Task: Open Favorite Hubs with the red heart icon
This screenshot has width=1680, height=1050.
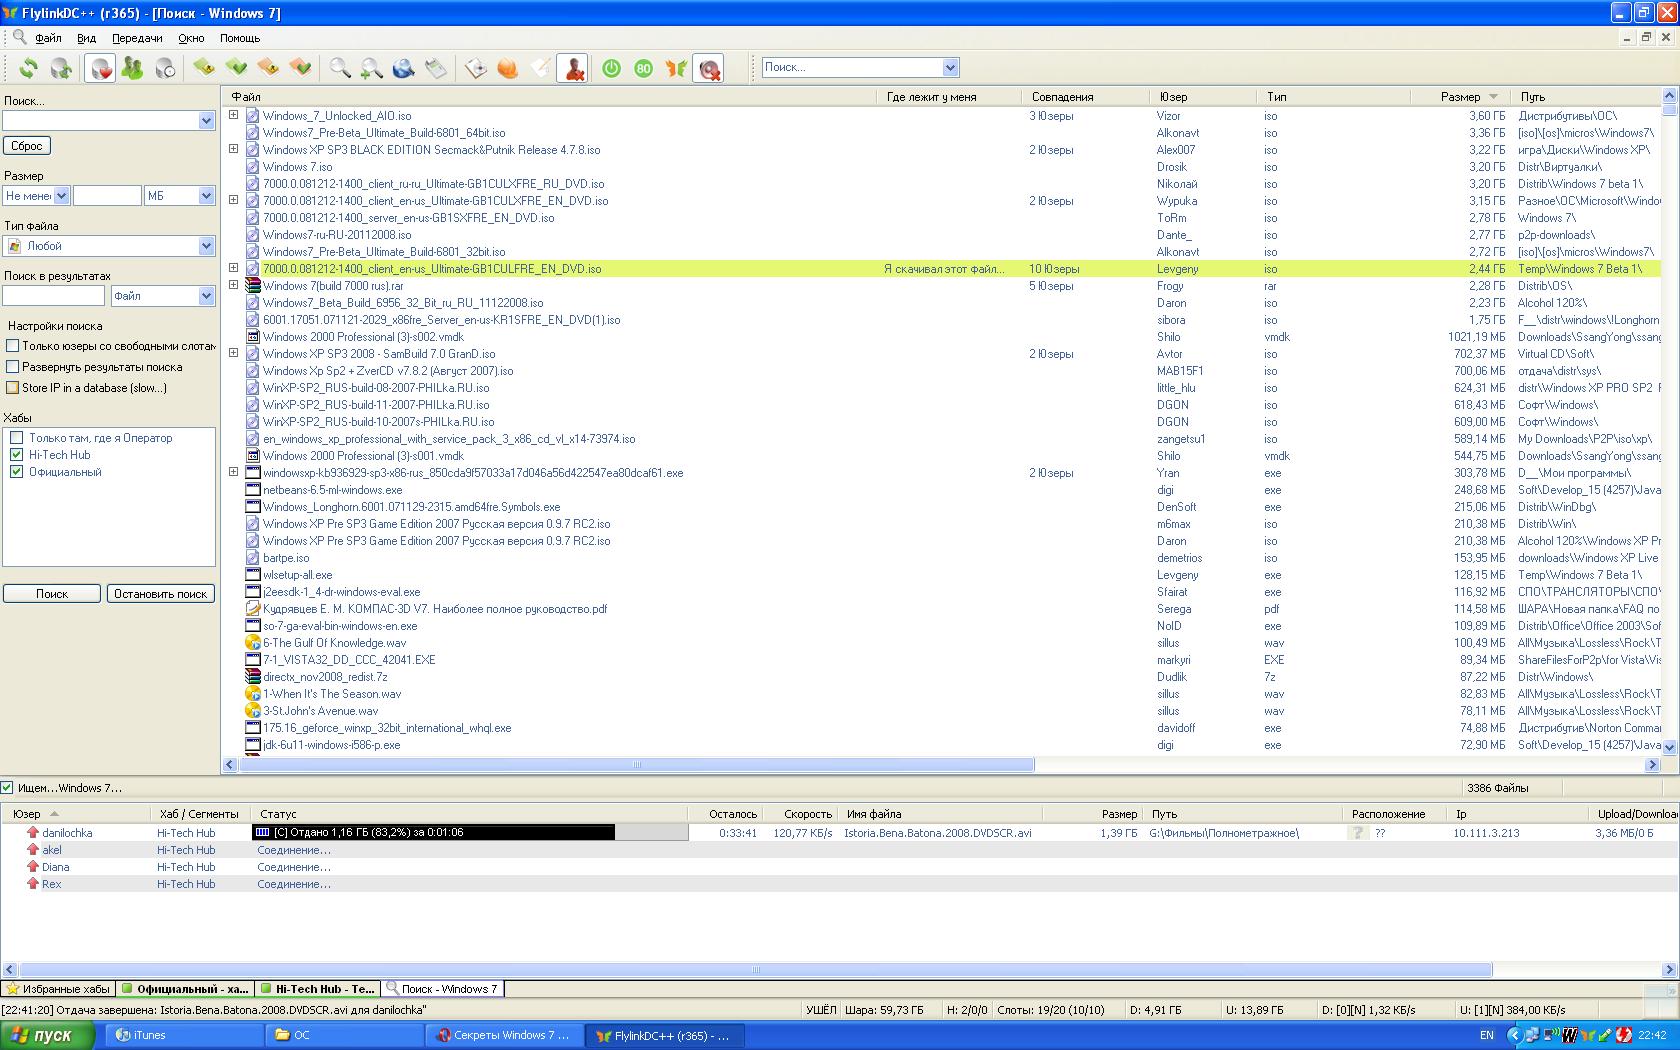Action: [100, 68]
